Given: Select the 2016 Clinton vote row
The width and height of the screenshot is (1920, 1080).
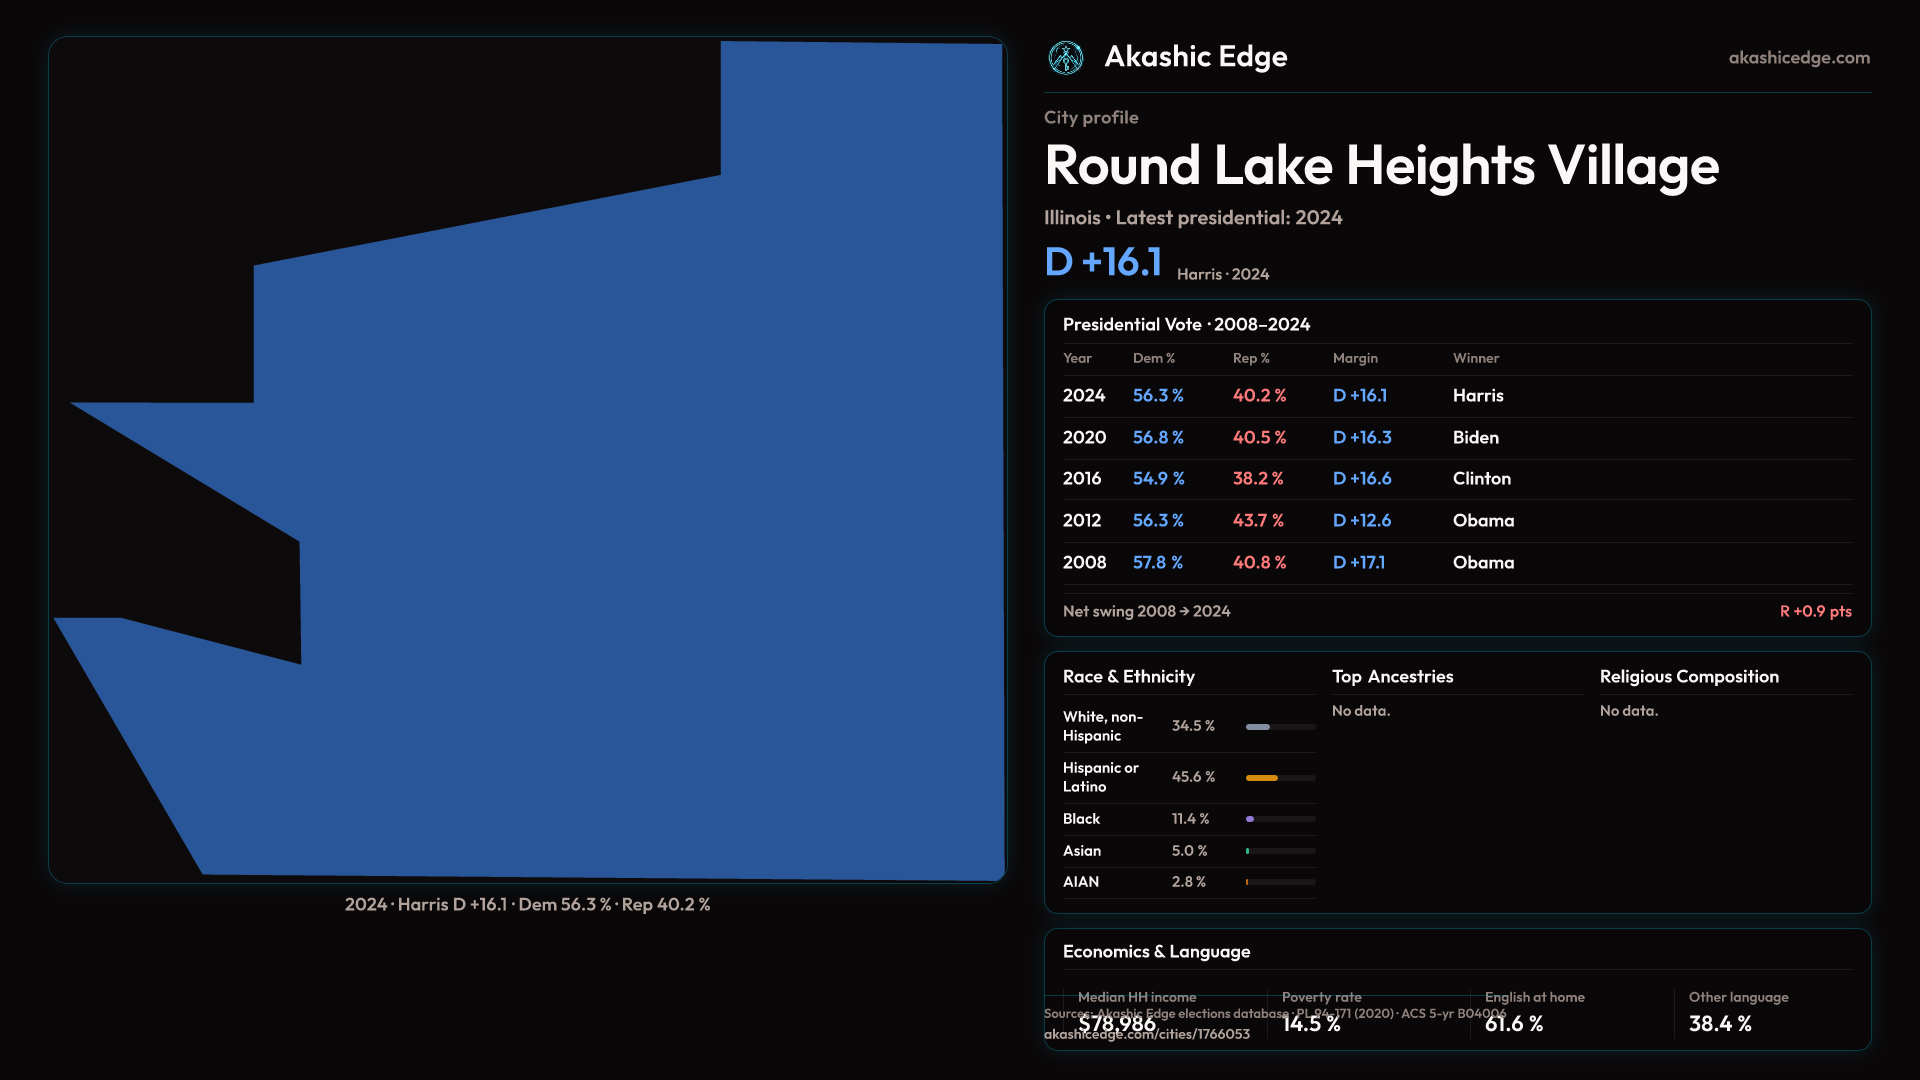Looking at the screenshot, I should (x=1456, y=479).
